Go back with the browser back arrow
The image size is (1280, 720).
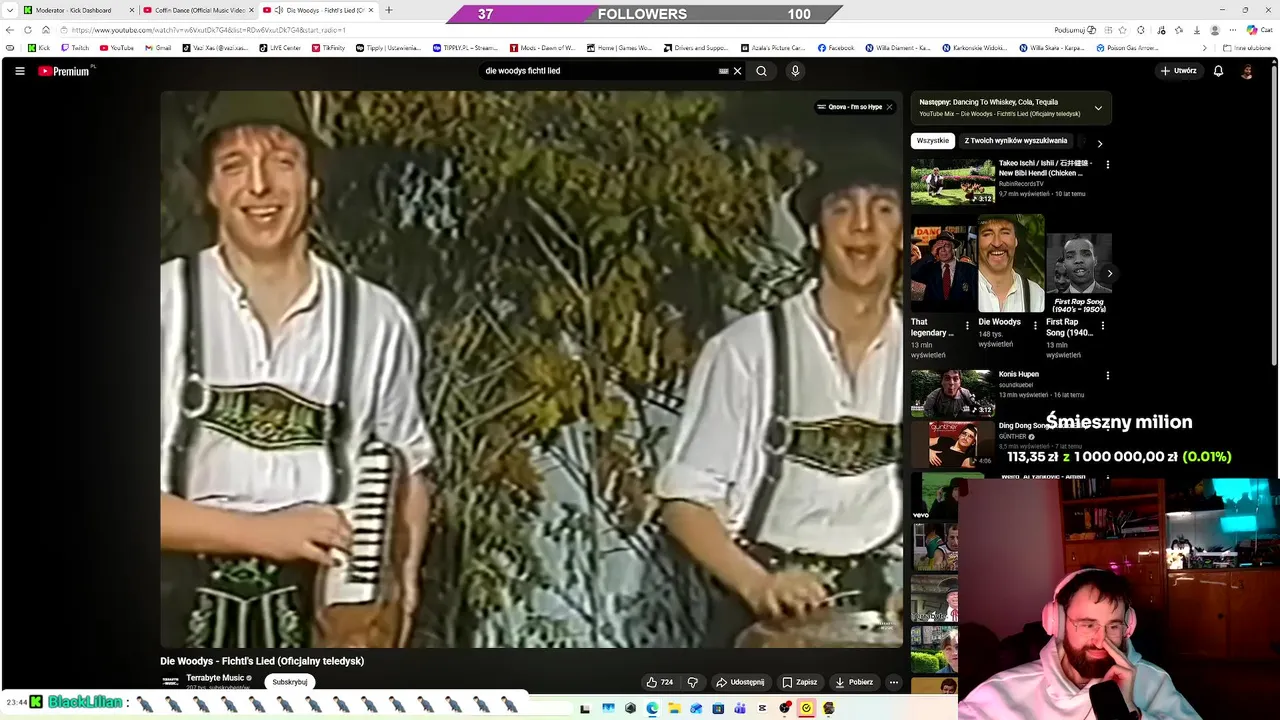pyautogui.click(x=10, y=30)
